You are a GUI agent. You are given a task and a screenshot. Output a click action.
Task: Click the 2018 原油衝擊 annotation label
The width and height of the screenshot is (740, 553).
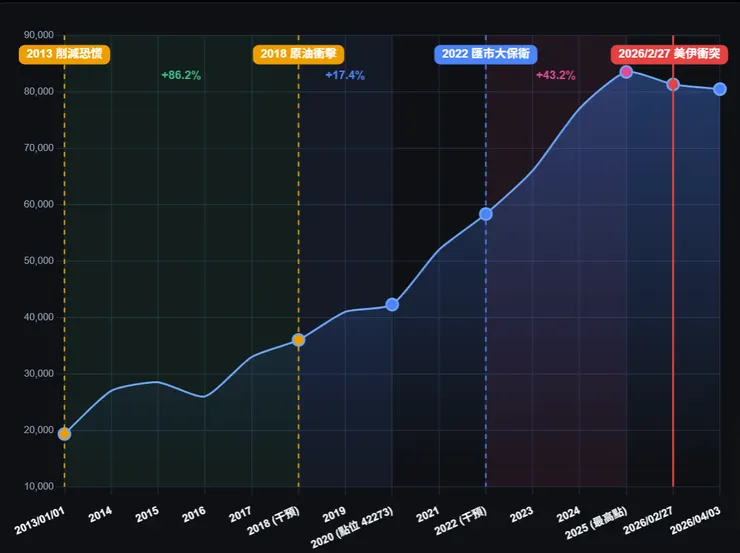[298, 54]
